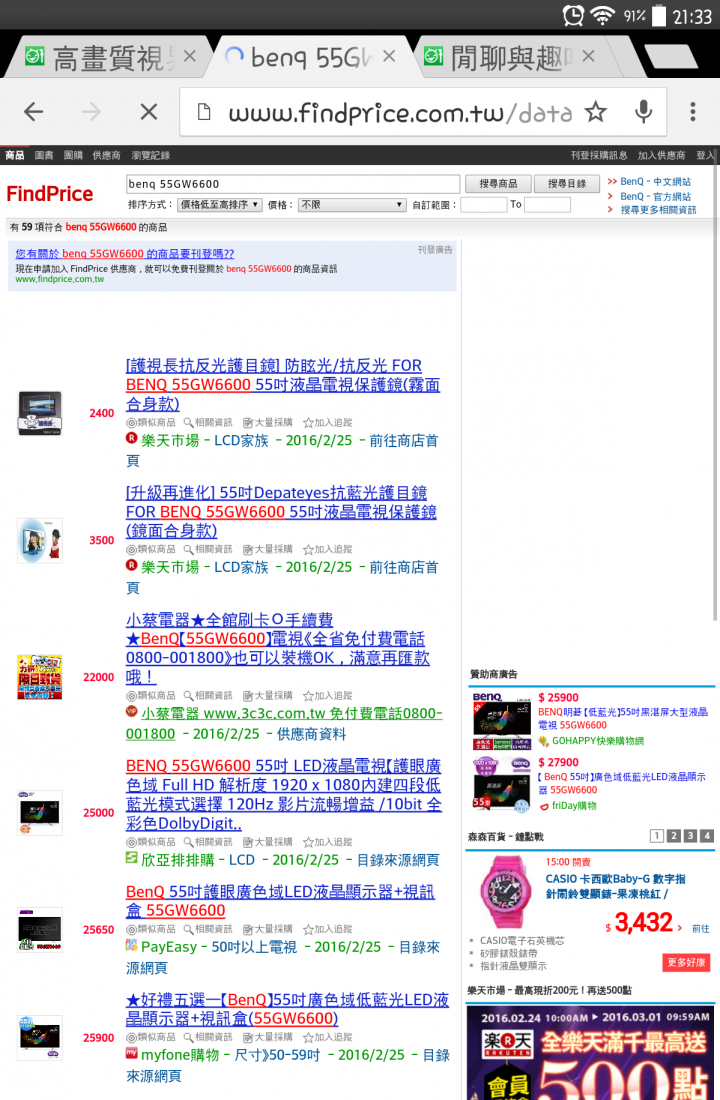Open the 不限 price dropdown
This screenshot has width=720, height=1100.
pyautogui.click(x=352, y=205)
